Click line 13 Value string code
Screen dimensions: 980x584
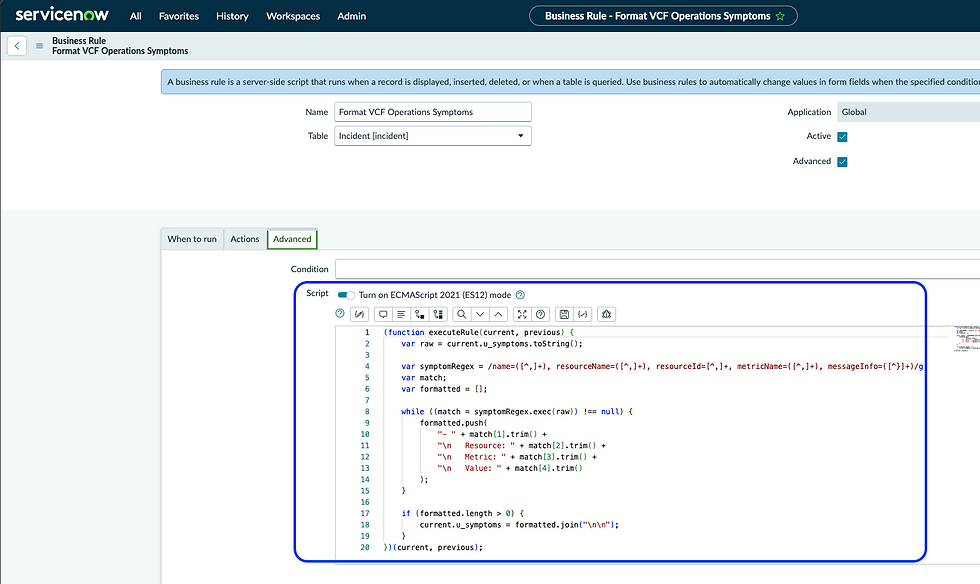point(510,468)
